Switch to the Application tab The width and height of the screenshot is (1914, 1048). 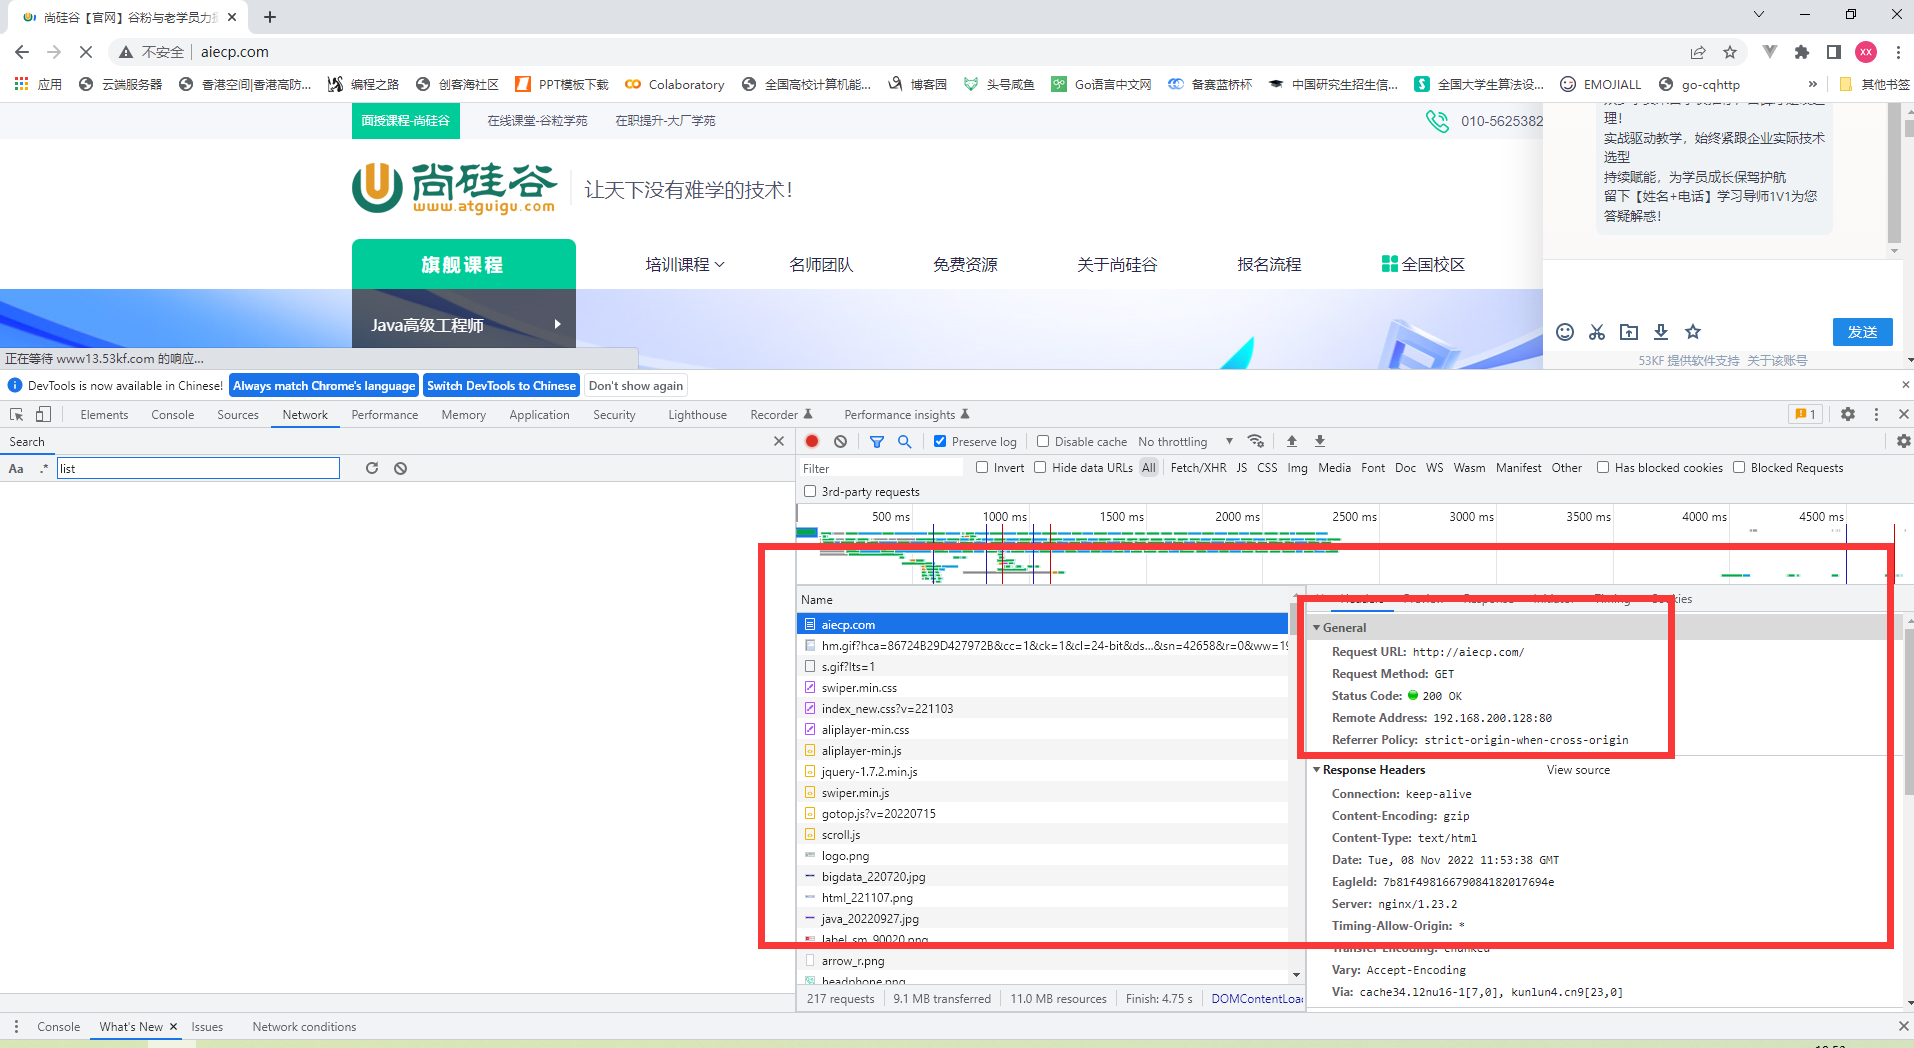point(539,414)
